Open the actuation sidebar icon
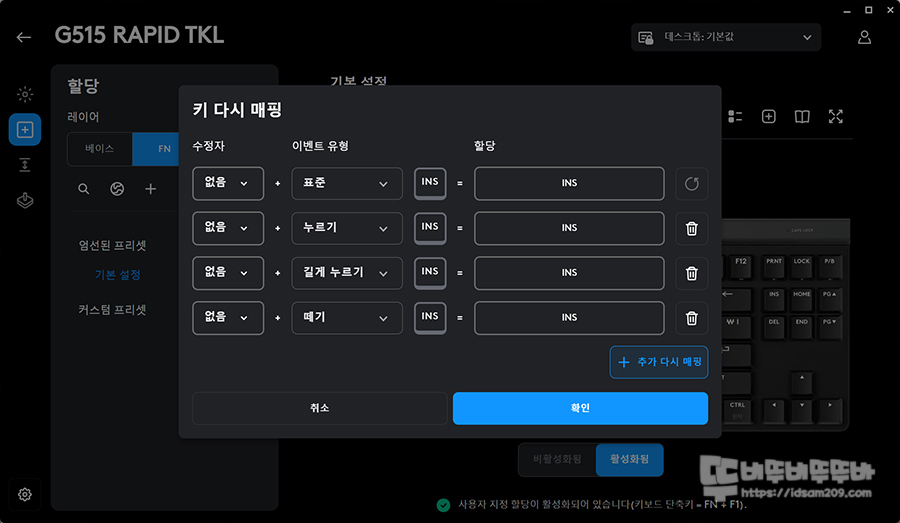 (25, 165)
